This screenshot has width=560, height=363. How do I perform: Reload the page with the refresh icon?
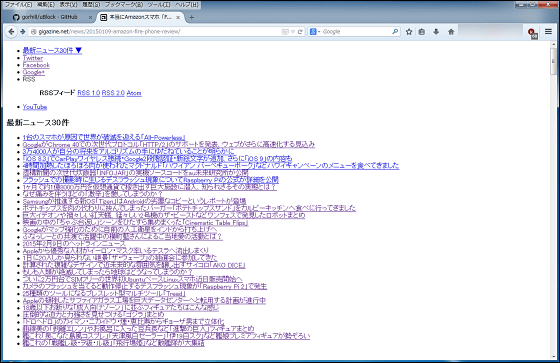(300, 32)
